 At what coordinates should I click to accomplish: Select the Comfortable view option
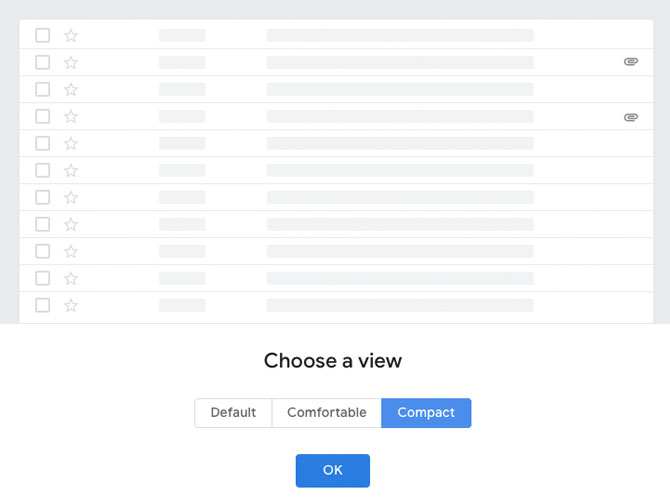tap(326, 413)
